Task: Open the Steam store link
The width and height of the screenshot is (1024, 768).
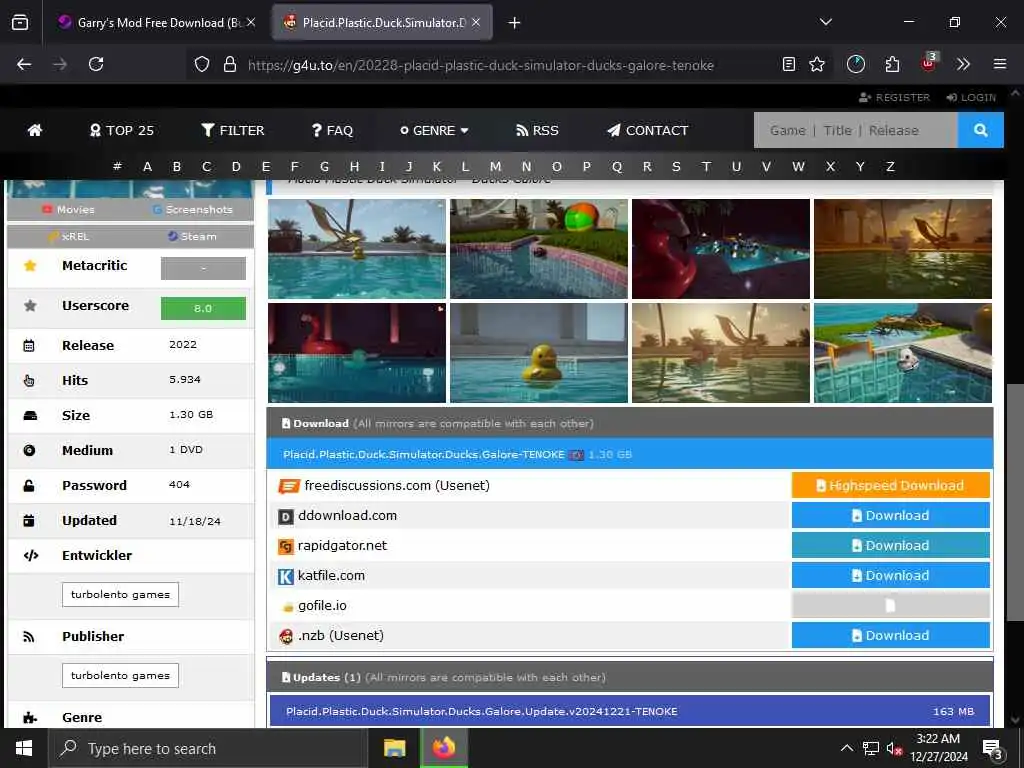Action: (x=192, y=236)
